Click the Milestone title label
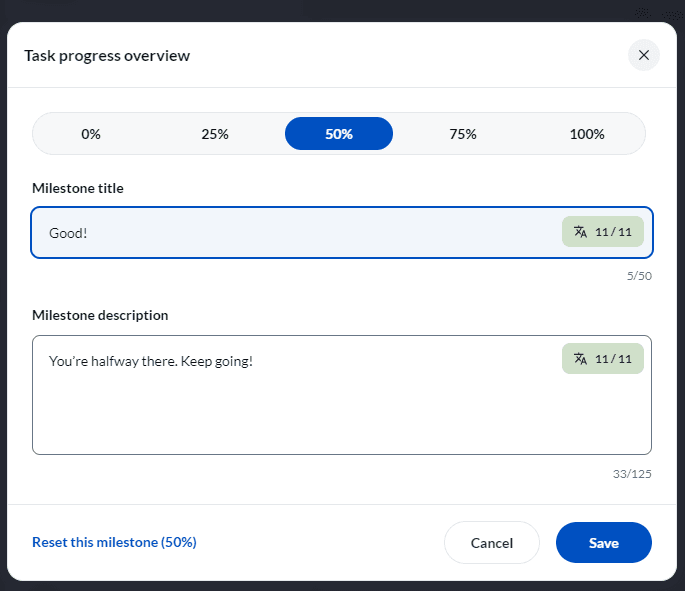 point(78,188)
